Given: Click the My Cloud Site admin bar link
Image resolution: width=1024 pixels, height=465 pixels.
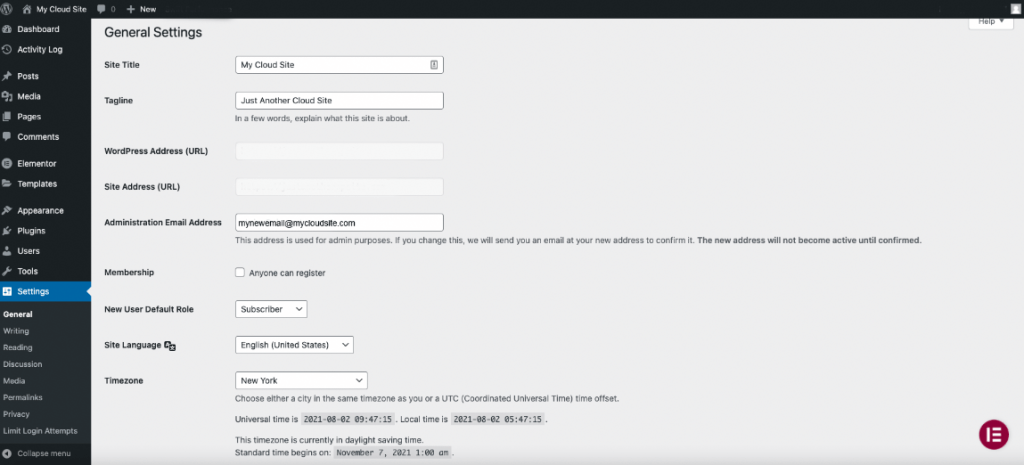Looking at the screenshot, I should (61, 9).
